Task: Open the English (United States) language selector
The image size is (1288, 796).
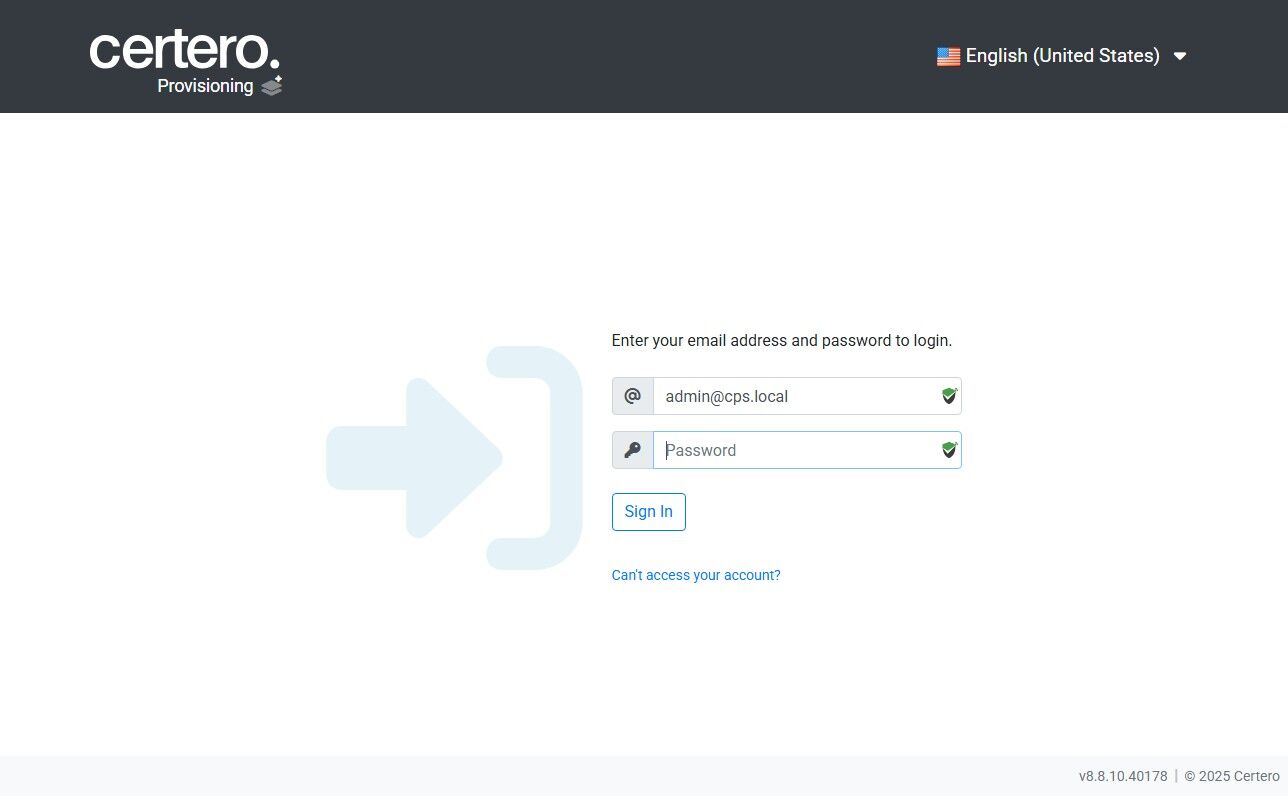Action: (1062, 56)
